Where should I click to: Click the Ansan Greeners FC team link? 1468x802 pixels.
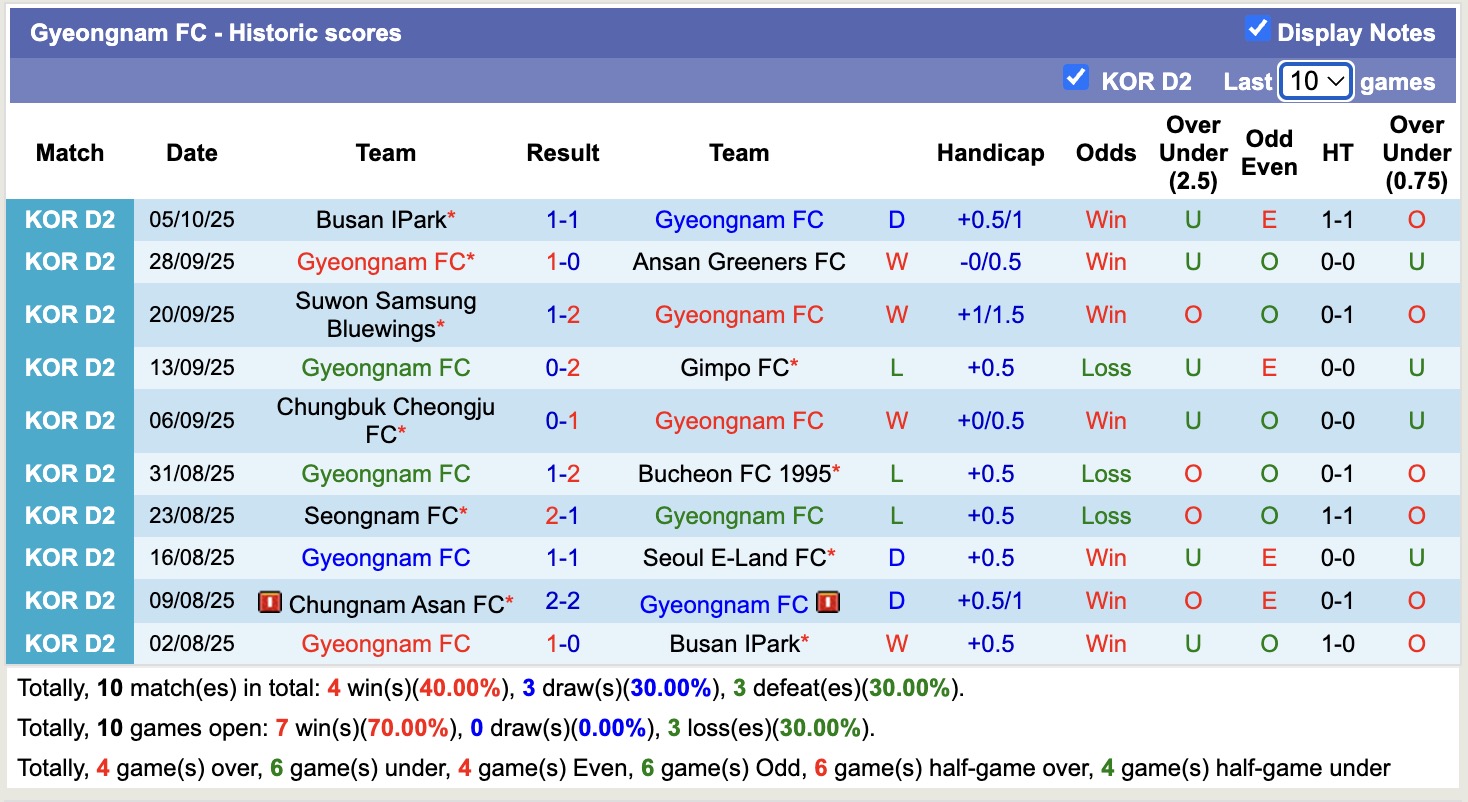739,261
